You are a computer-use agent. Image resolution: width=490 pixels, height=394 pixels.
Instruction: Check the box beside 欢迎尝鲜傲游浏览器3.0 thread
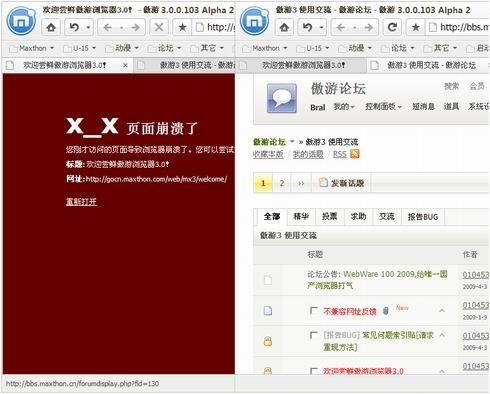click(x=313, y=371)
